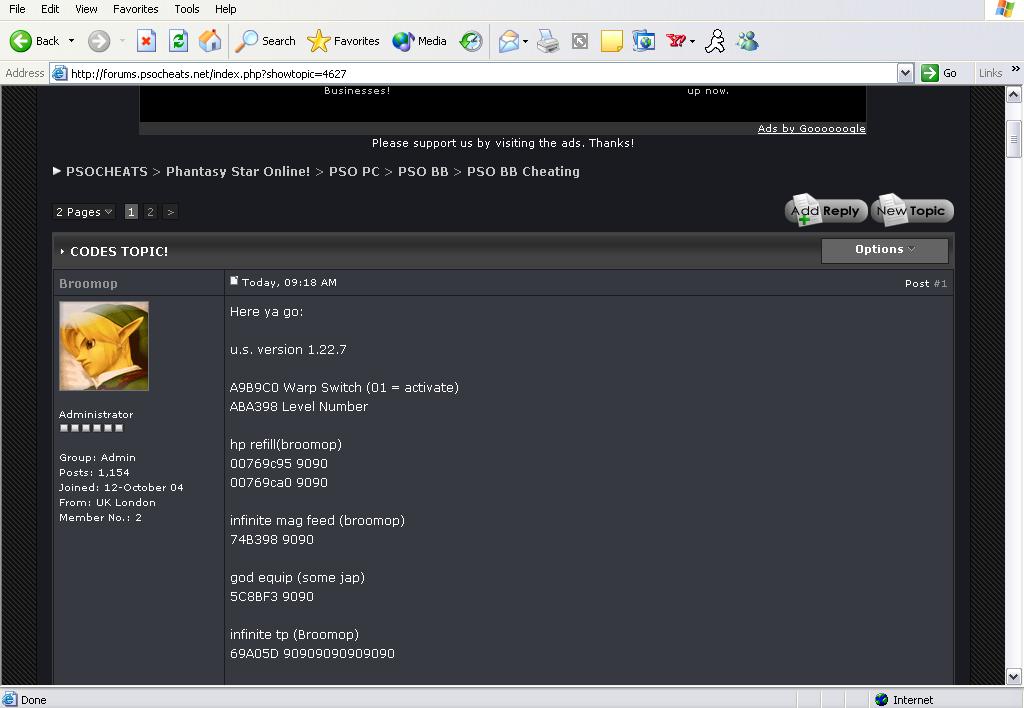Refresh the page with the green arrows icon
The image size is (1024, 708).
(178, 41)
